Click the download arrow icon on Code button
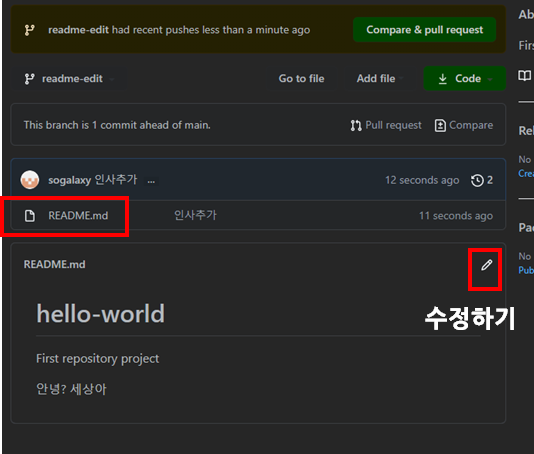 [x=442, y=79]
